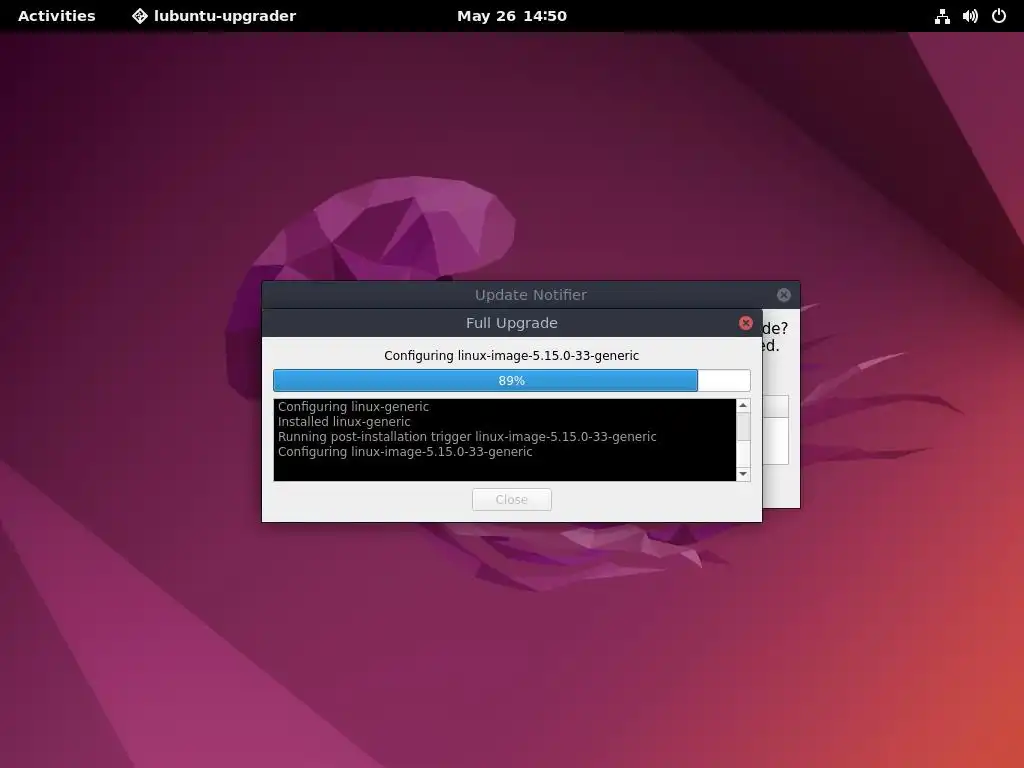Click the Update Notifier title bar
The height and width of the screenshot is (768, 1024).
(x=530, y=295)
